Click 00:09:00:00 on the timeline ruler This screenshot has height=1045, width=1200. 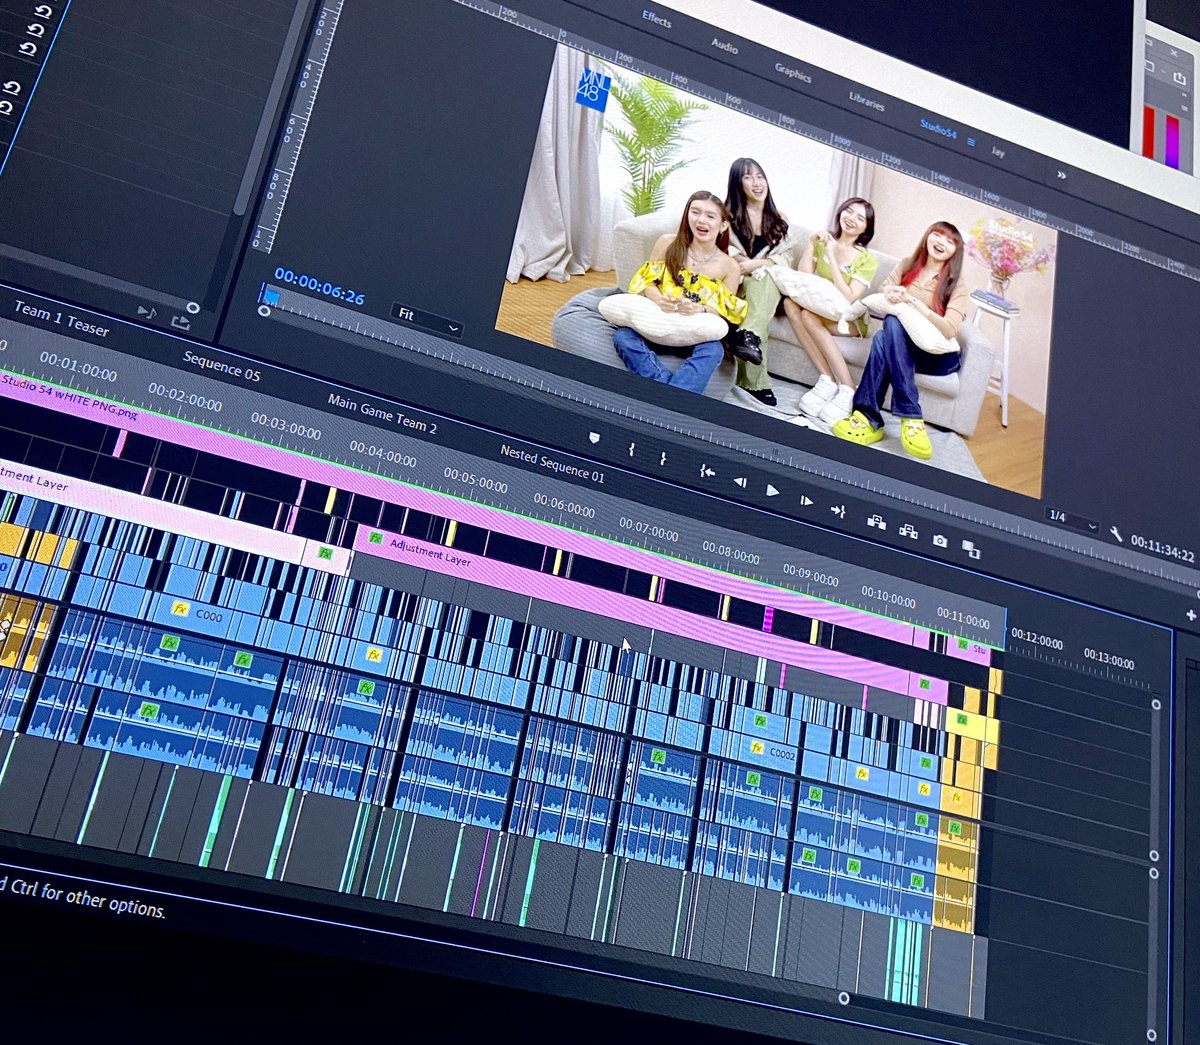coord(811,577)
